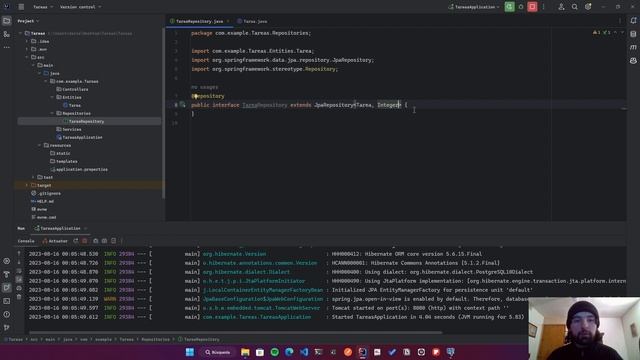Open Services tool window icon in left strip
The height and width of the screenshot is (360, 640).
coord(7,261)
